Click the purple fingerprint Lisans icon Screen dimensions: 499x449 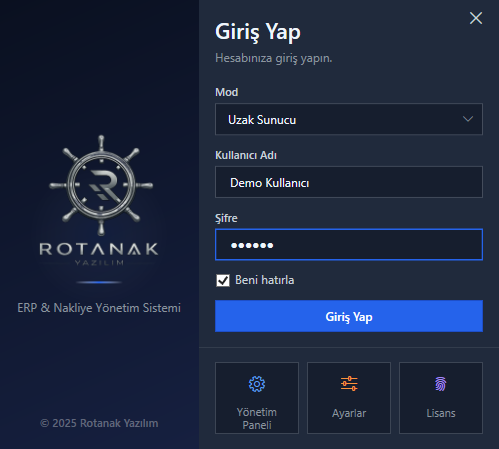(441, 384)
